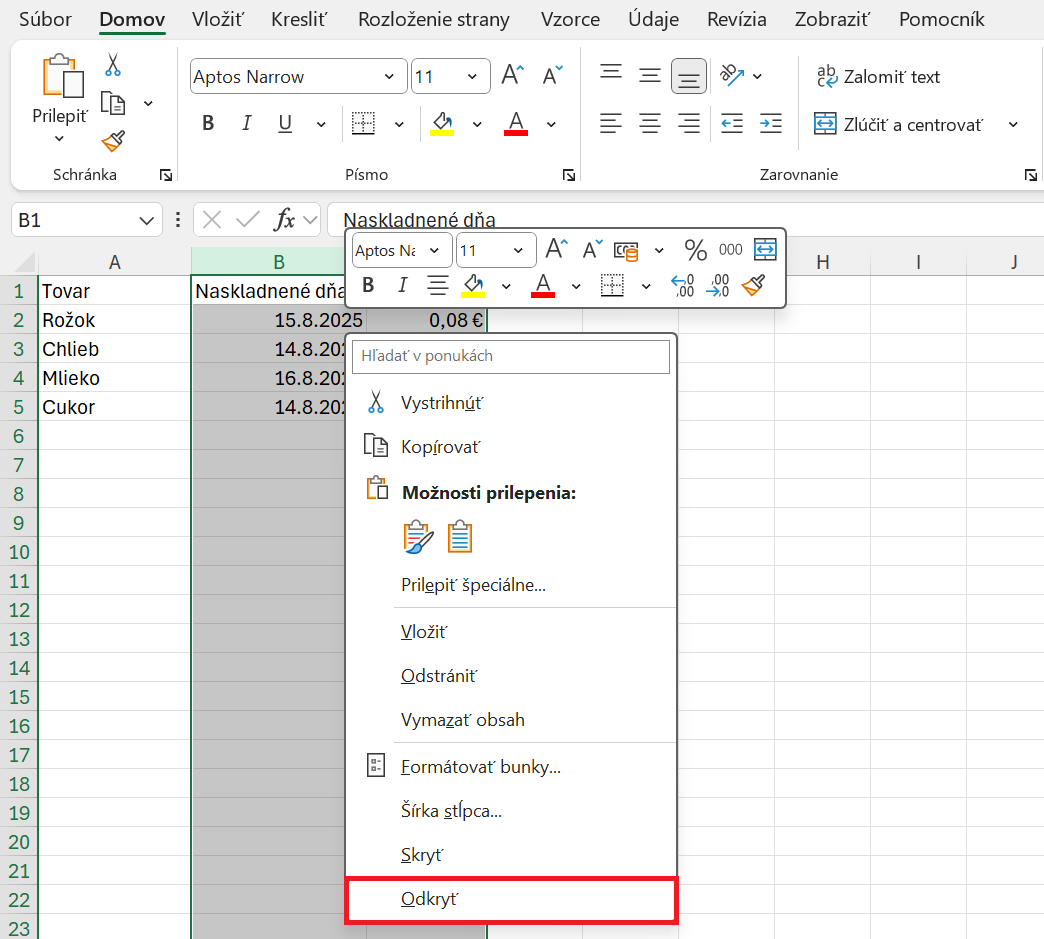Click Zalomiť text button
1044x939 pixels.
tap(878, 77)
